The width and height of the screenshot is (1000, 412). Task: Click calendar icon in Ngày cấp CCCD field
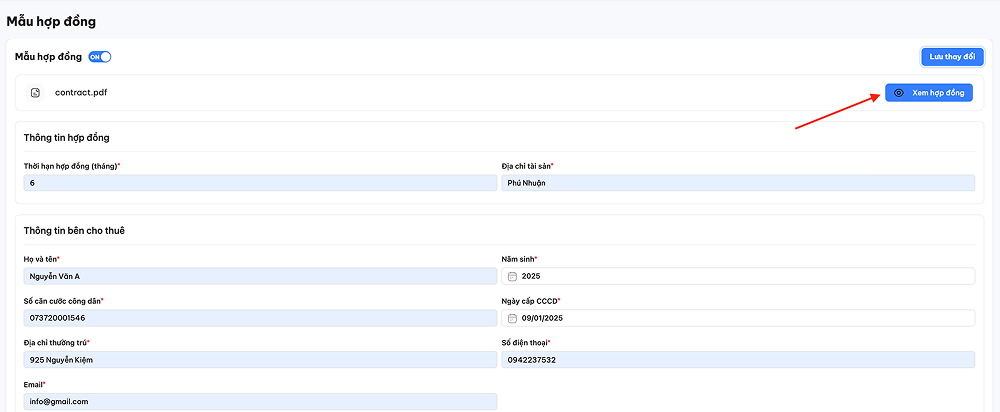(512, 318)
